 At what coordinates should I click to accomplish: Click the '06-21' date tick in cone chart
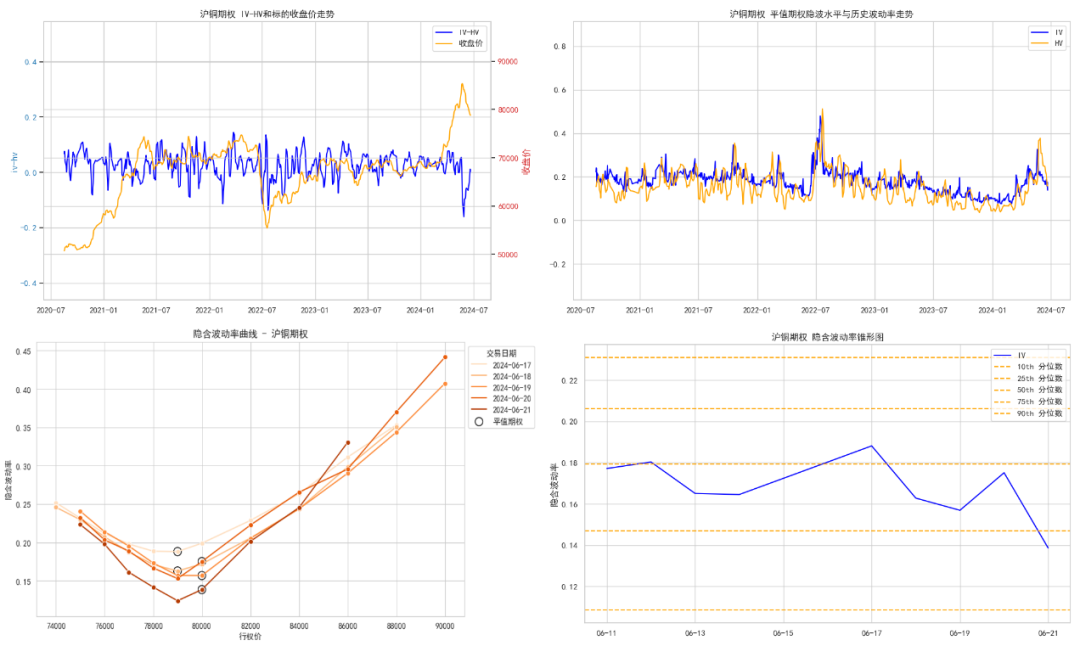(x=1048, y=634)
